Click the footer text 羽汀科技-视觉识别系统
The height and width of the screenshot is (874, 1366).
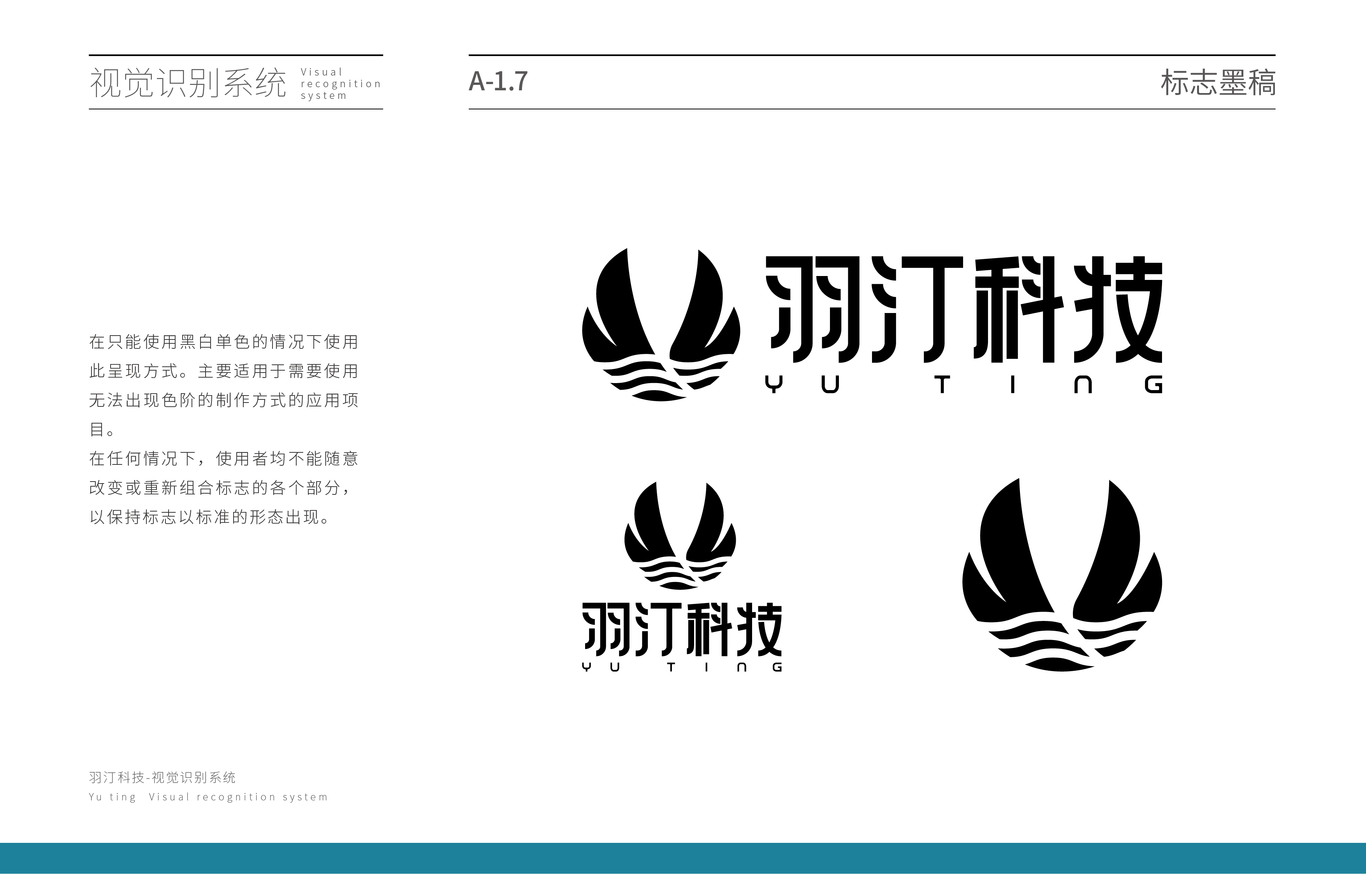163,777
